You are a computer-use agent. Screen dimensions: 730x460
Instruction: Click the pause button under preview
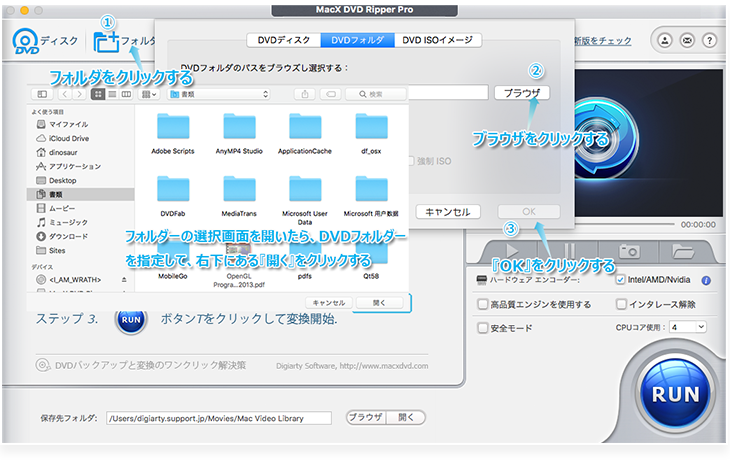[569, 252]
